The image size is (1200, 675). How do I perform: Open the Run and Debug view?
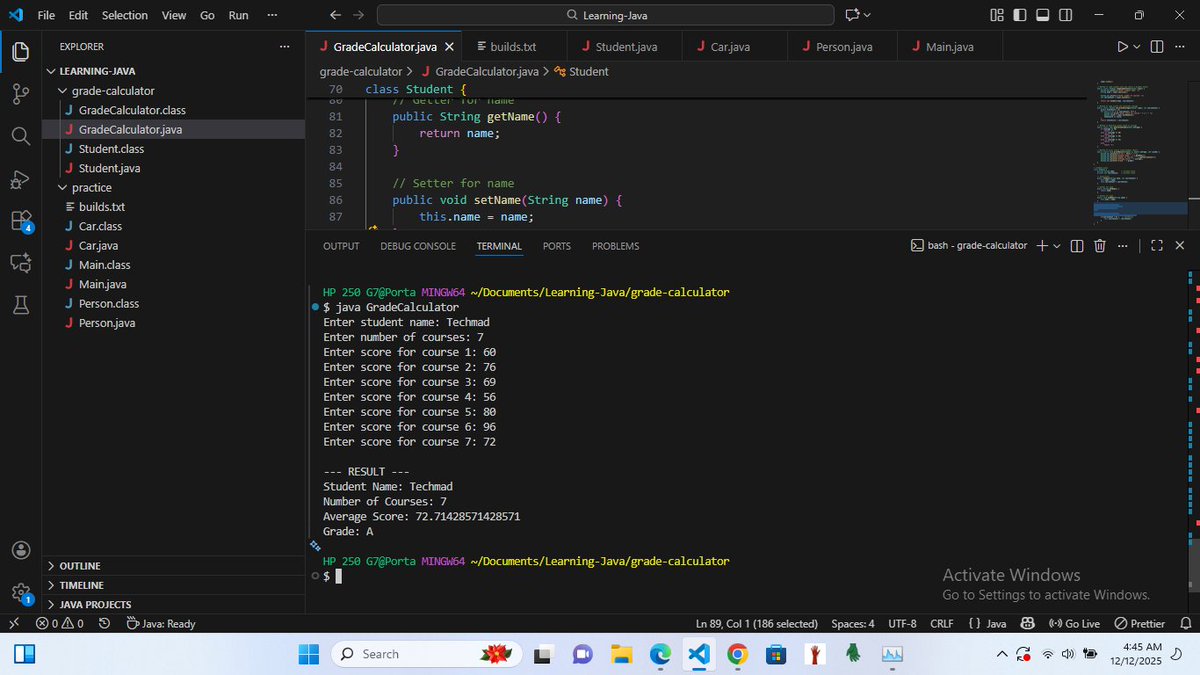pyautogui.click(x=20, y=179)
